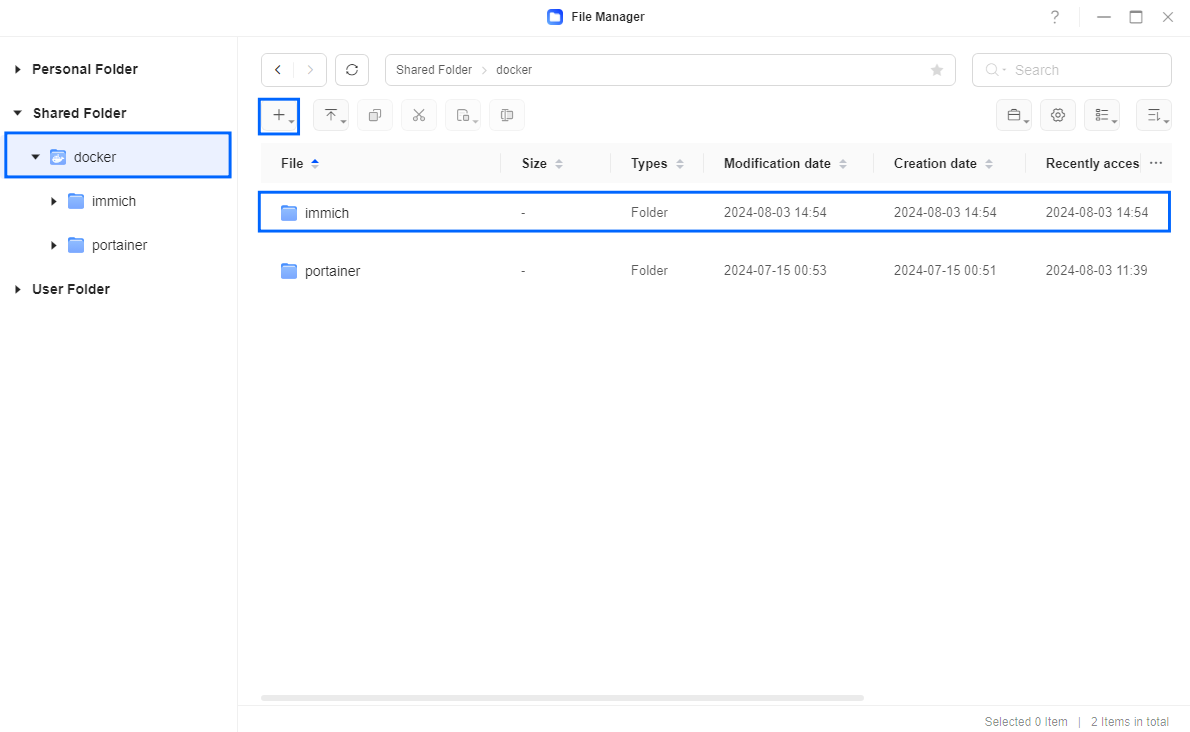Add docker path to favorites star
1190x732 pixels.
pos(937,70)
